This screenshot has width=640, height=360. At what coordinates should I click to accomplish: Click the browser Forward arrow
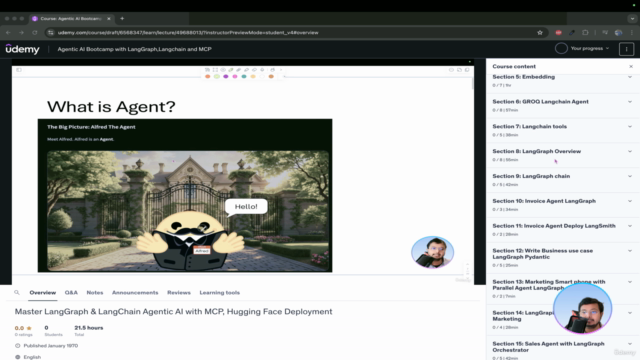coord(21,33)
